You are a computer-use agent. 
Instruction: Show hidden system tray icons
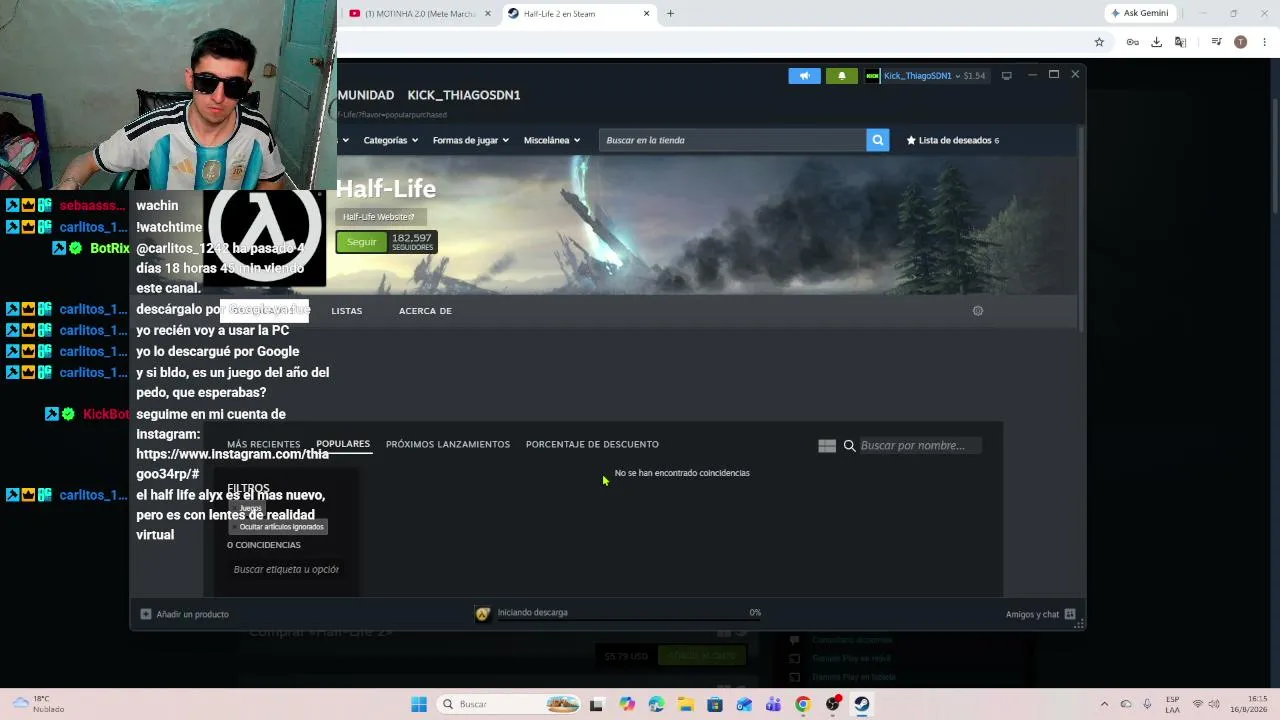coord(1104,704)
